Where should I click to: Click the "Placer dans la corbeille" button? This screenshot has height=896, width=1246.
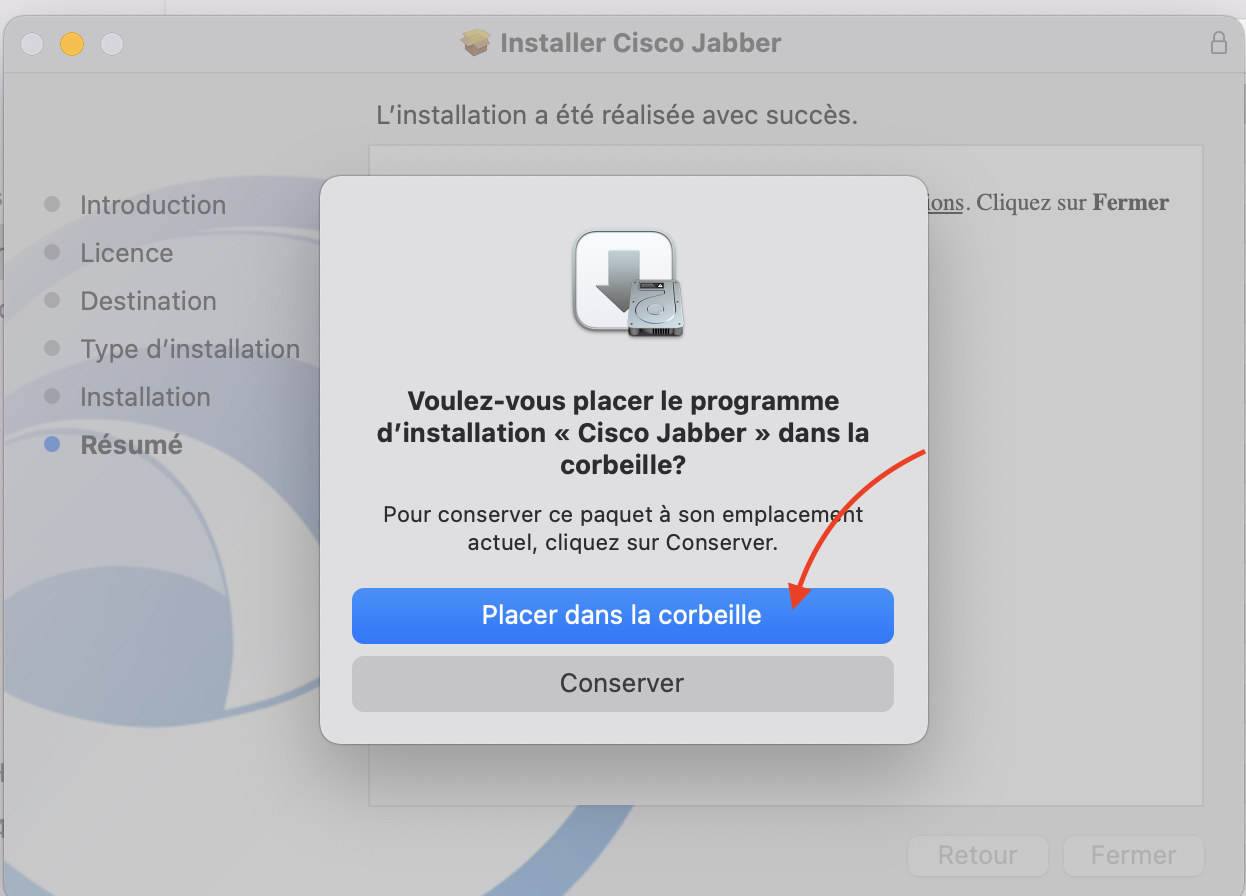(x=622, y=615)
